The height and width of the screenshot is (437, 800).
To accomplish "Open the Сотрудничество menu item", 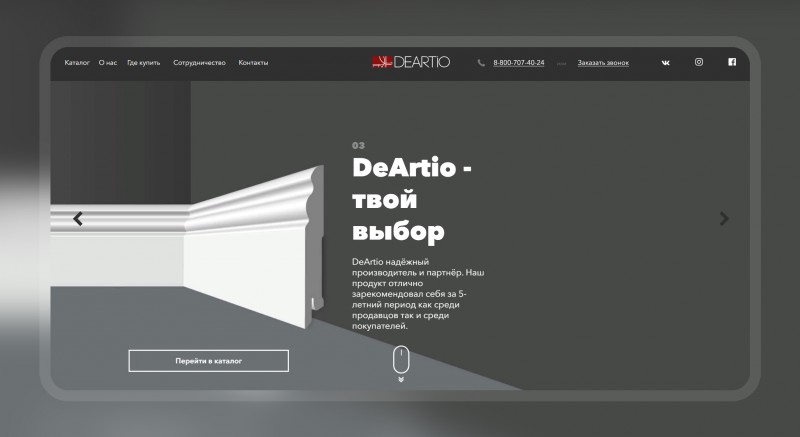I will (199, 63).
